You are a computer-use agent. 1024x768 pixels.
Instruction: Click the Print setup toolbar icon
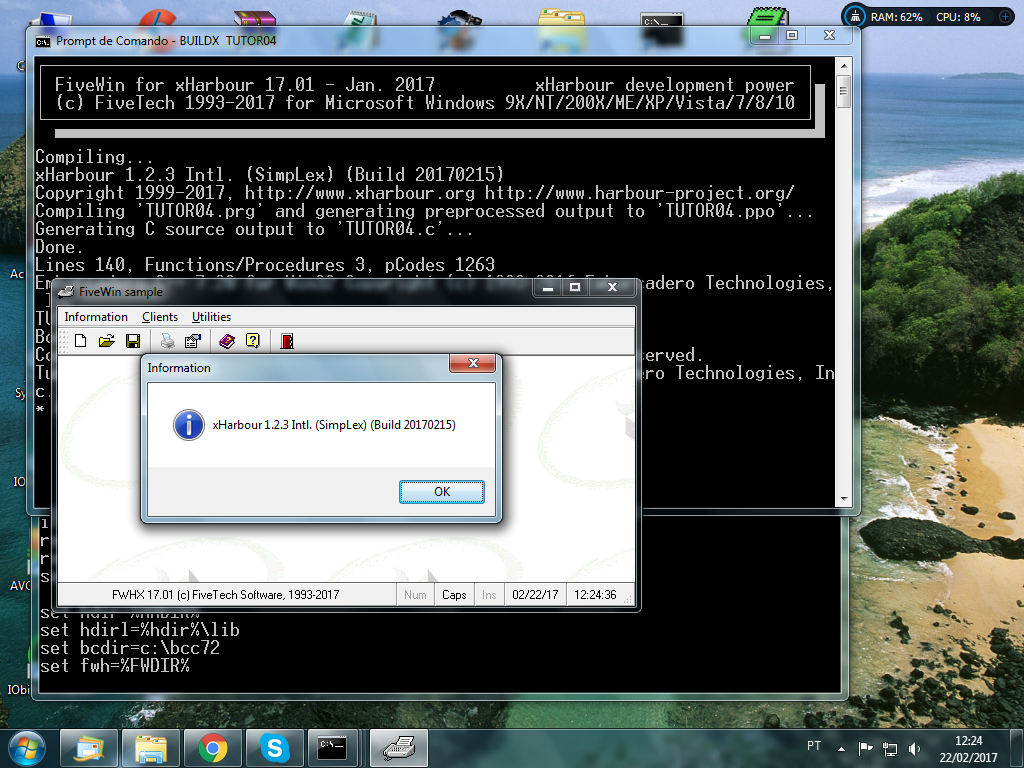(193, 341)
